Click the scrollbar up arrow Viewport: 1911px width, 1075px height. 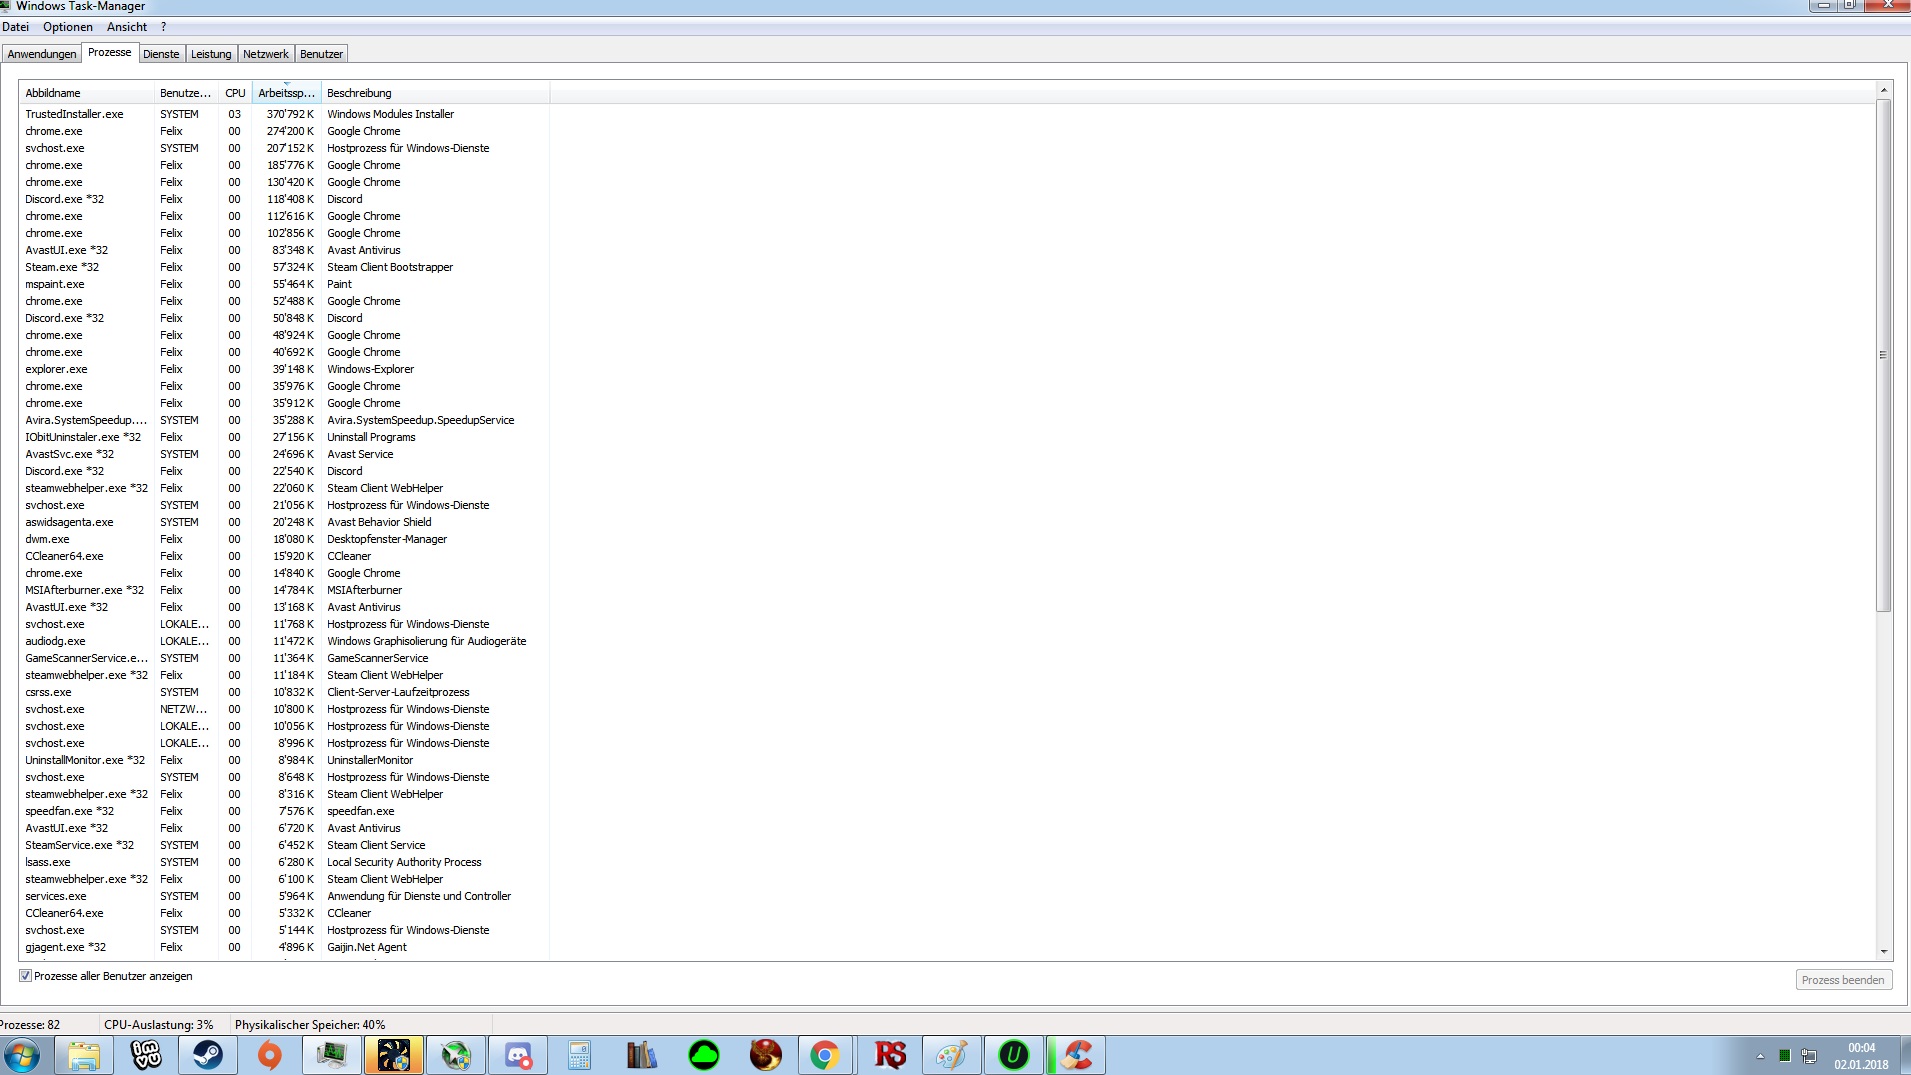(x=1884, y=90)
